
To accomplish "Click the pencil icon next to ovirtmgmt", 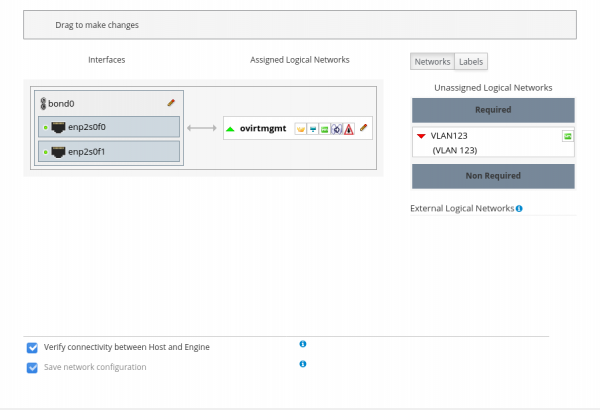I will [364, 128].
